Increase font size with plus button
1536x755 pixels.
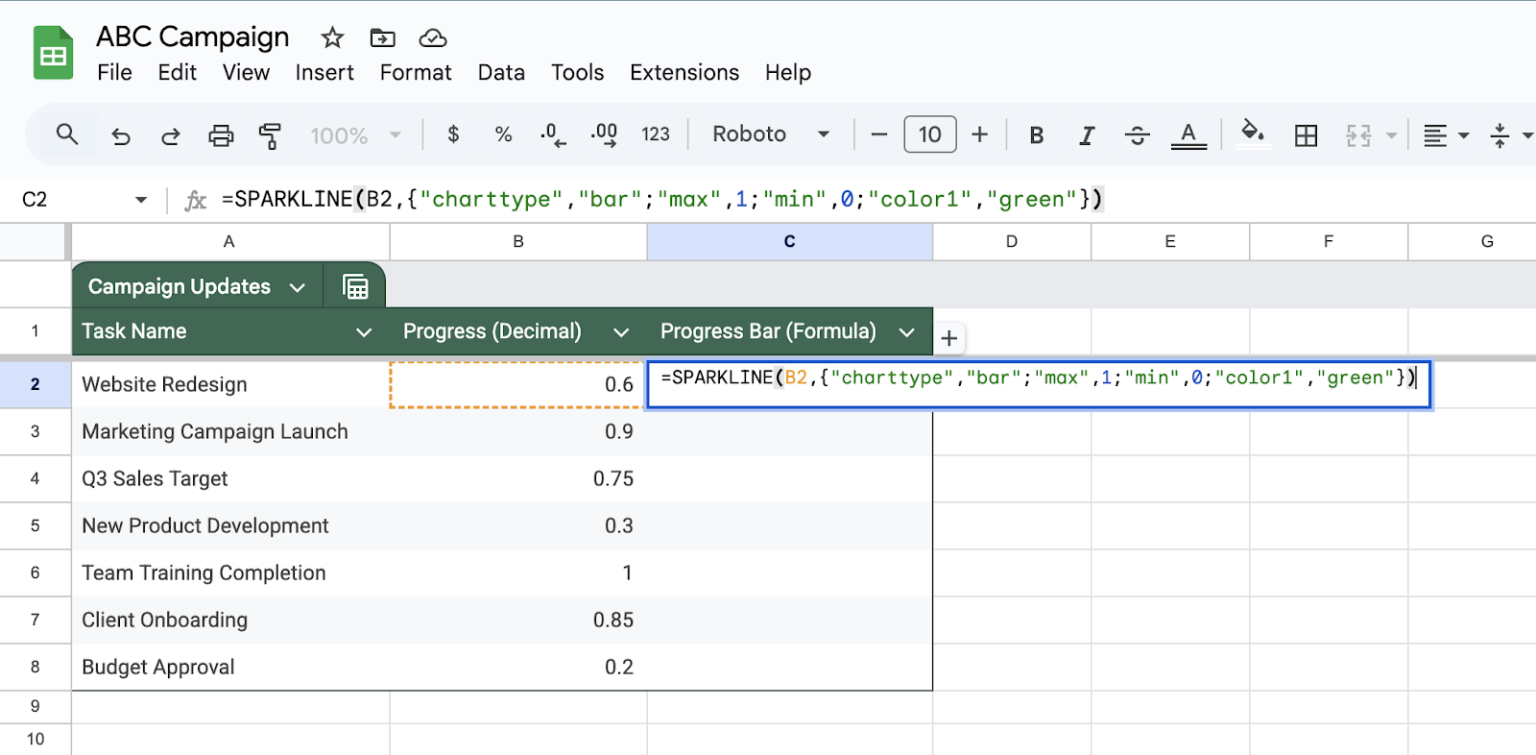point(977,134)
